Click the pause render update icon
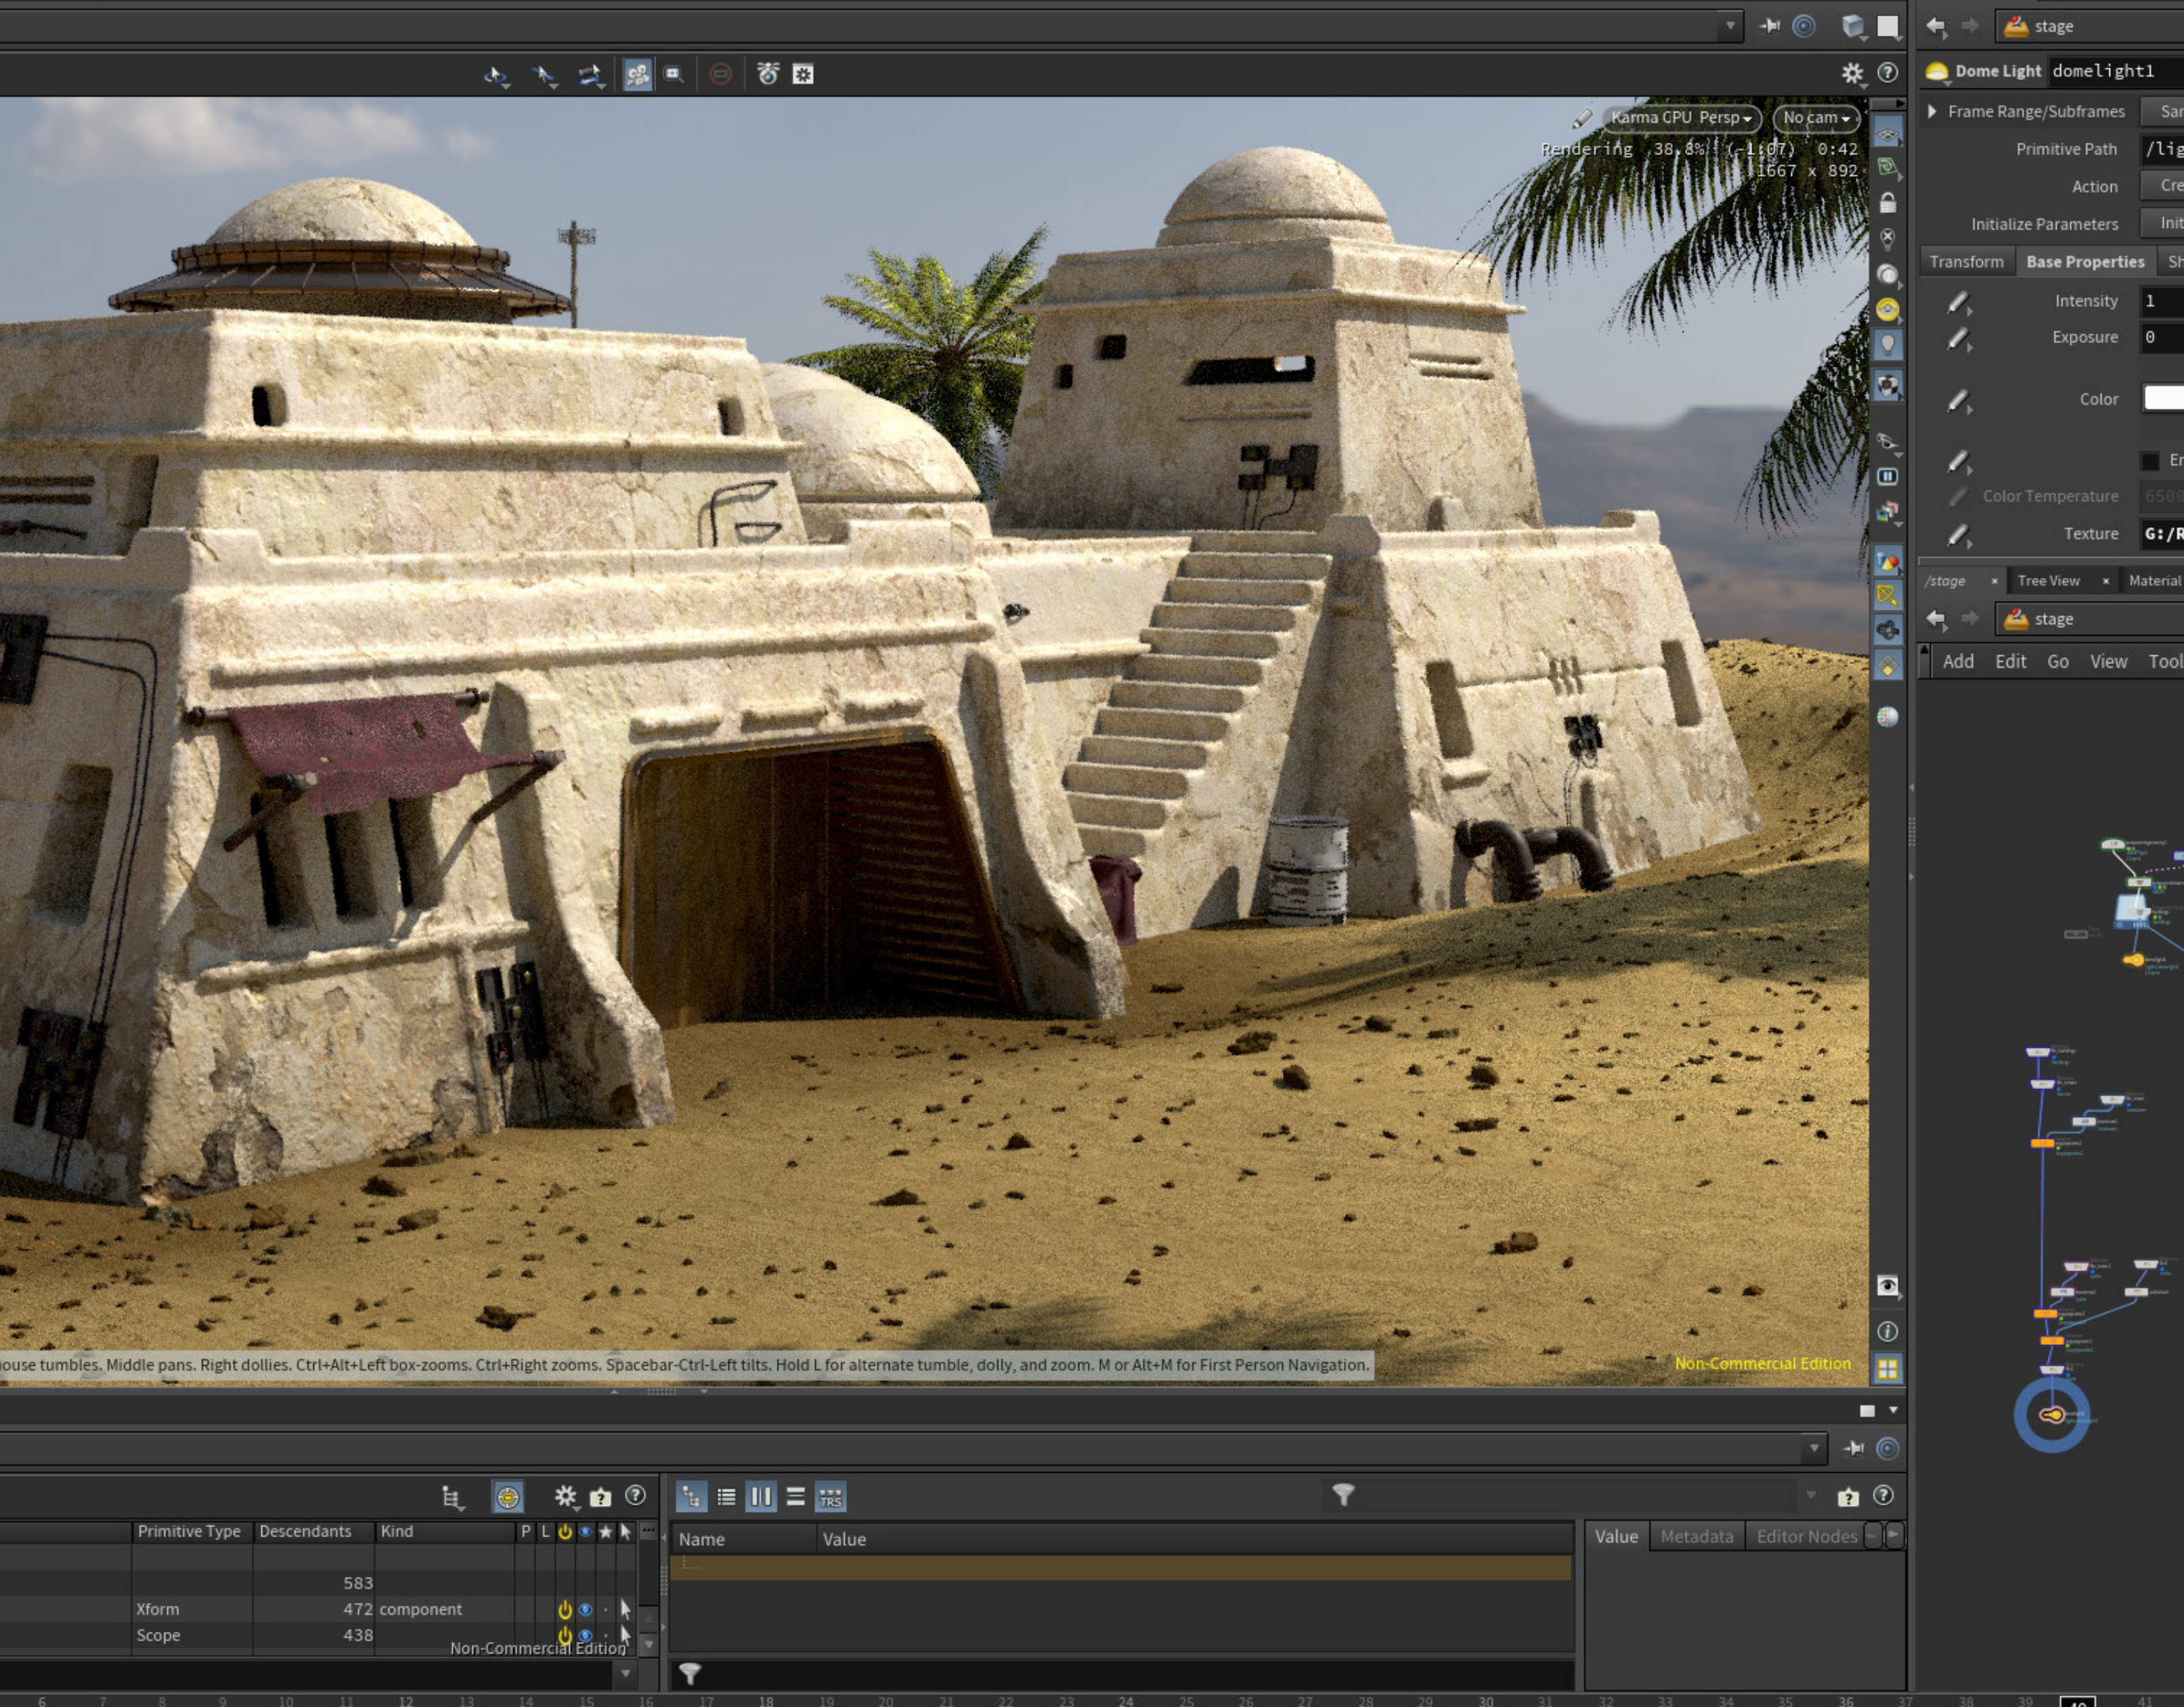Viewport: 2184px width, 1707px height. tap(1887, 477)
